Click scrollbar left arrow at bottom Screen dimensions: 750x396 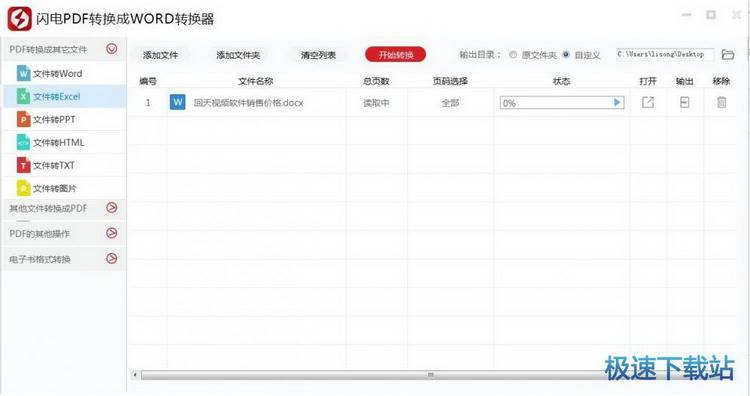[135, 374]
